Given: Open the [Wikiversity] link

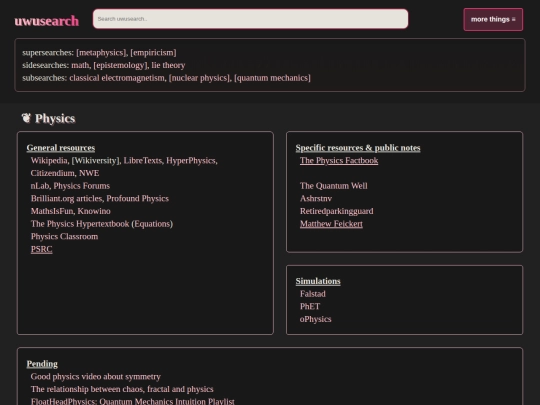Looking at the screenshot, I should (96, 160).
